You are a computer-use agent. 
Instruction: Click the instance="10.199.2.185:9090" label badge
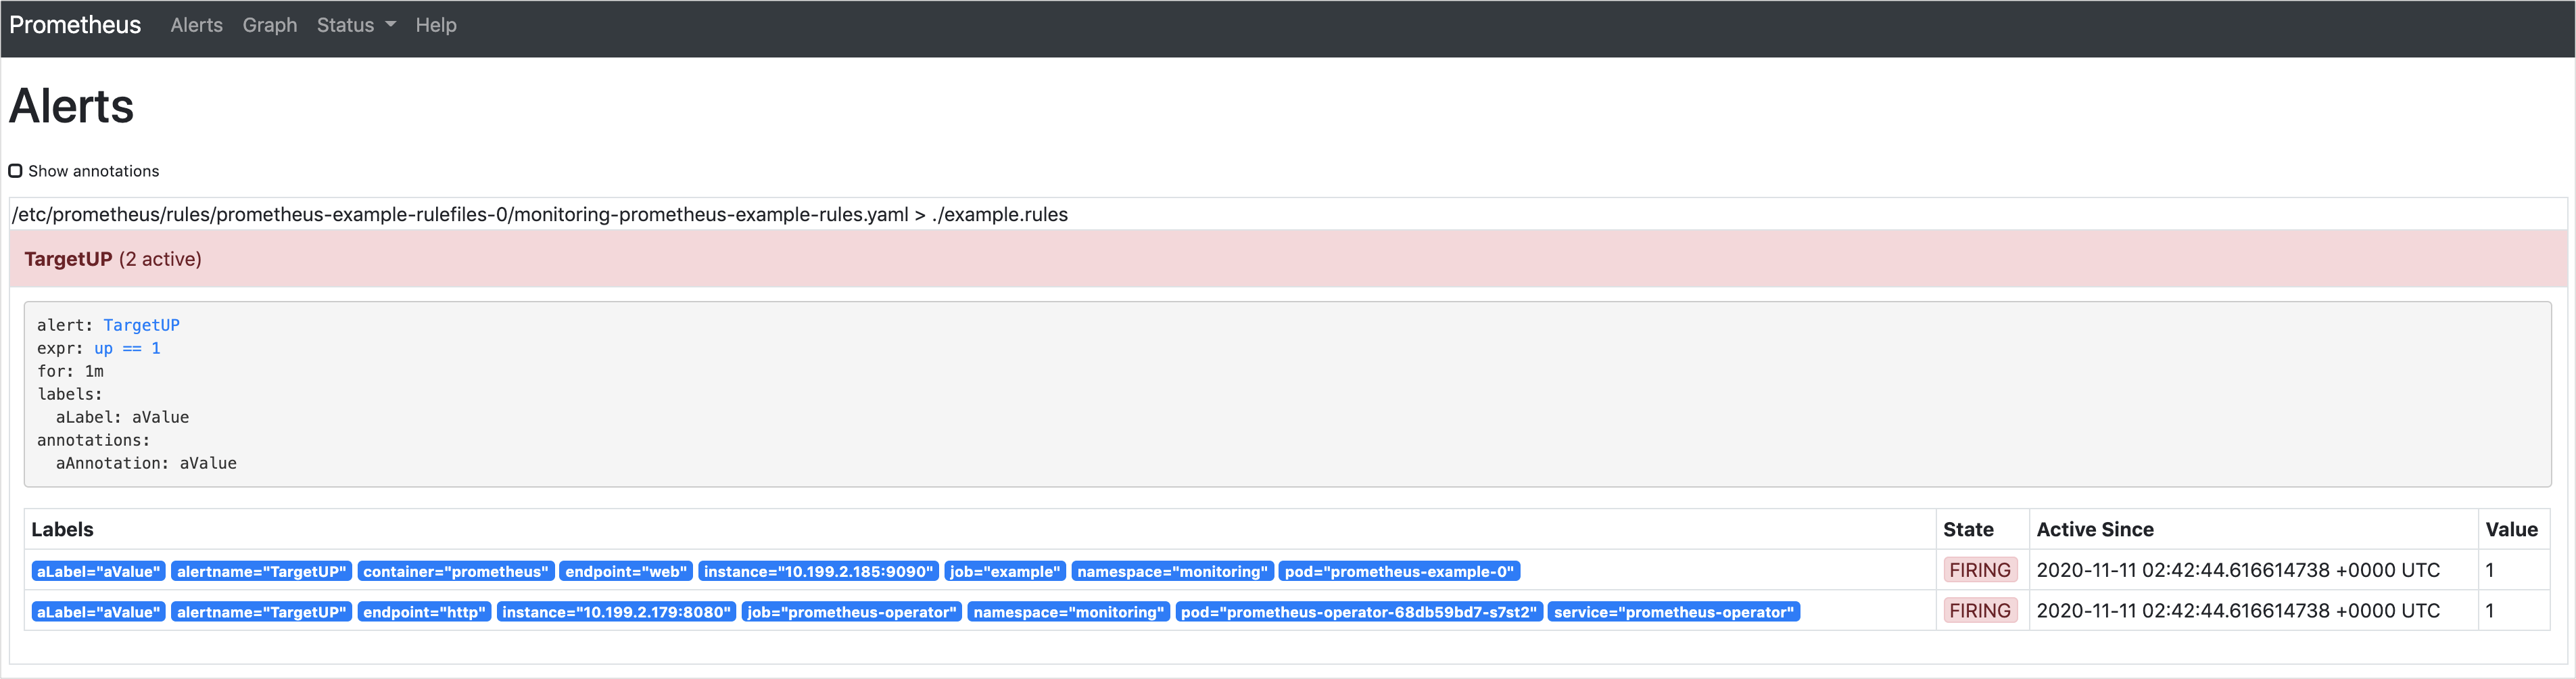[x=817, y=571]
